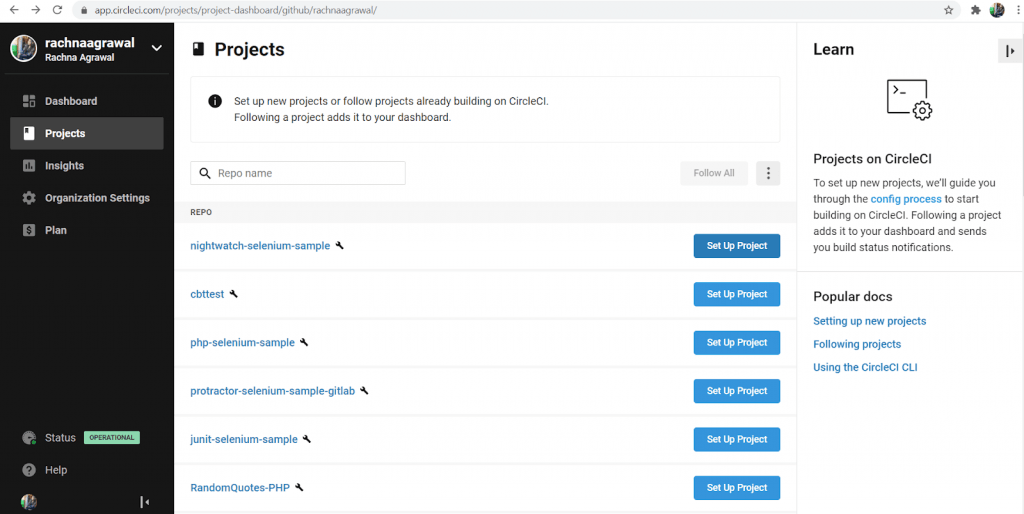The width and height of the screenshot is (1024, 514).
Task: Click the user avatar at the sidebar bottom
Action: 29,502
